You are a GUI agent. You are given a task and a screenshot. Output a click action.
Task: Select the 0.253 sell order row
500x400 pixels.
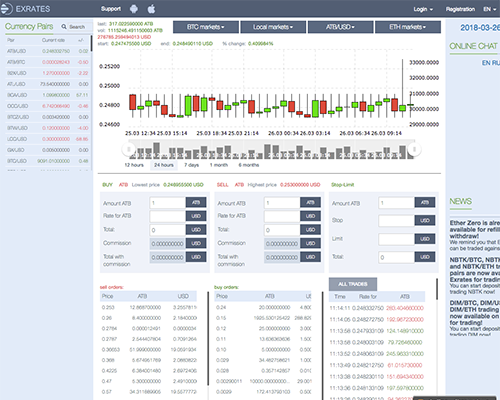pyautogui.click(x=149, y=307)
